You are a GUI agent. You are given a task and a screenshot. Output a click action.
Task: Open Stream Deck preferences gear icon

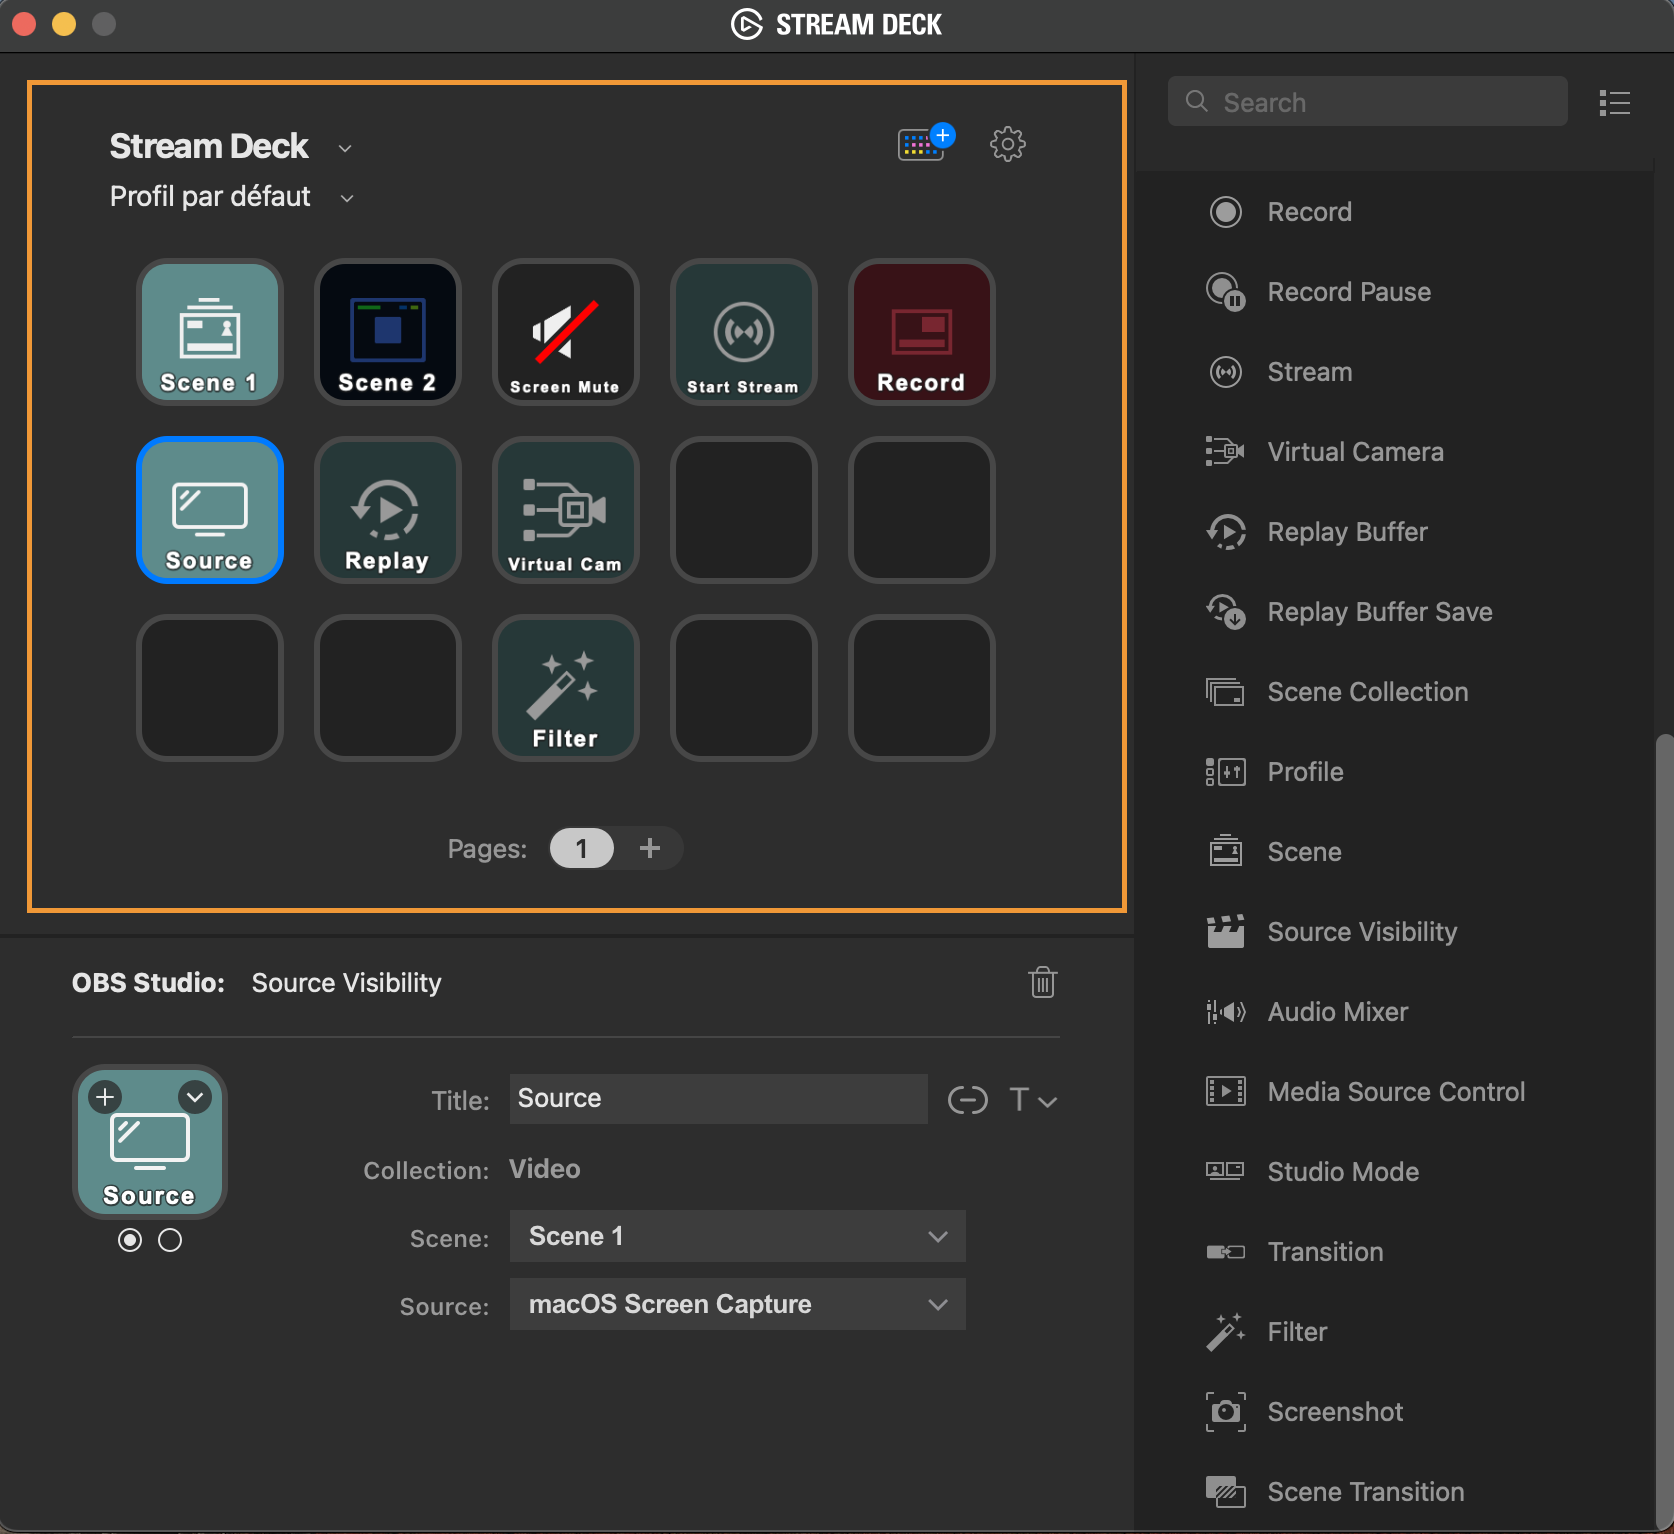click(x=1007, y=145)
